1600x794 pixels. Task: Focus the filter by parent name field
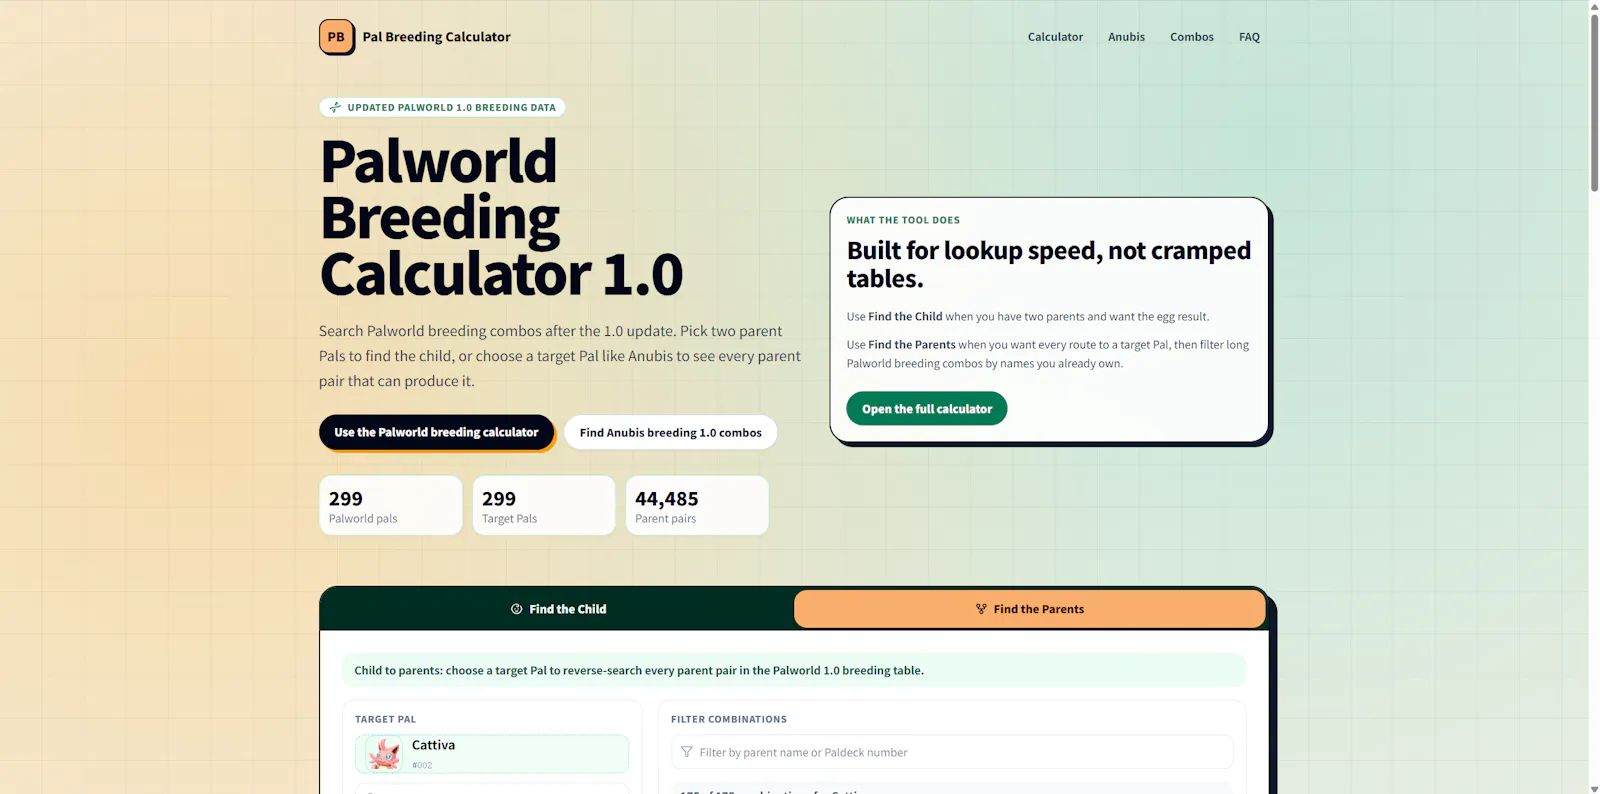tap(952, 752)
